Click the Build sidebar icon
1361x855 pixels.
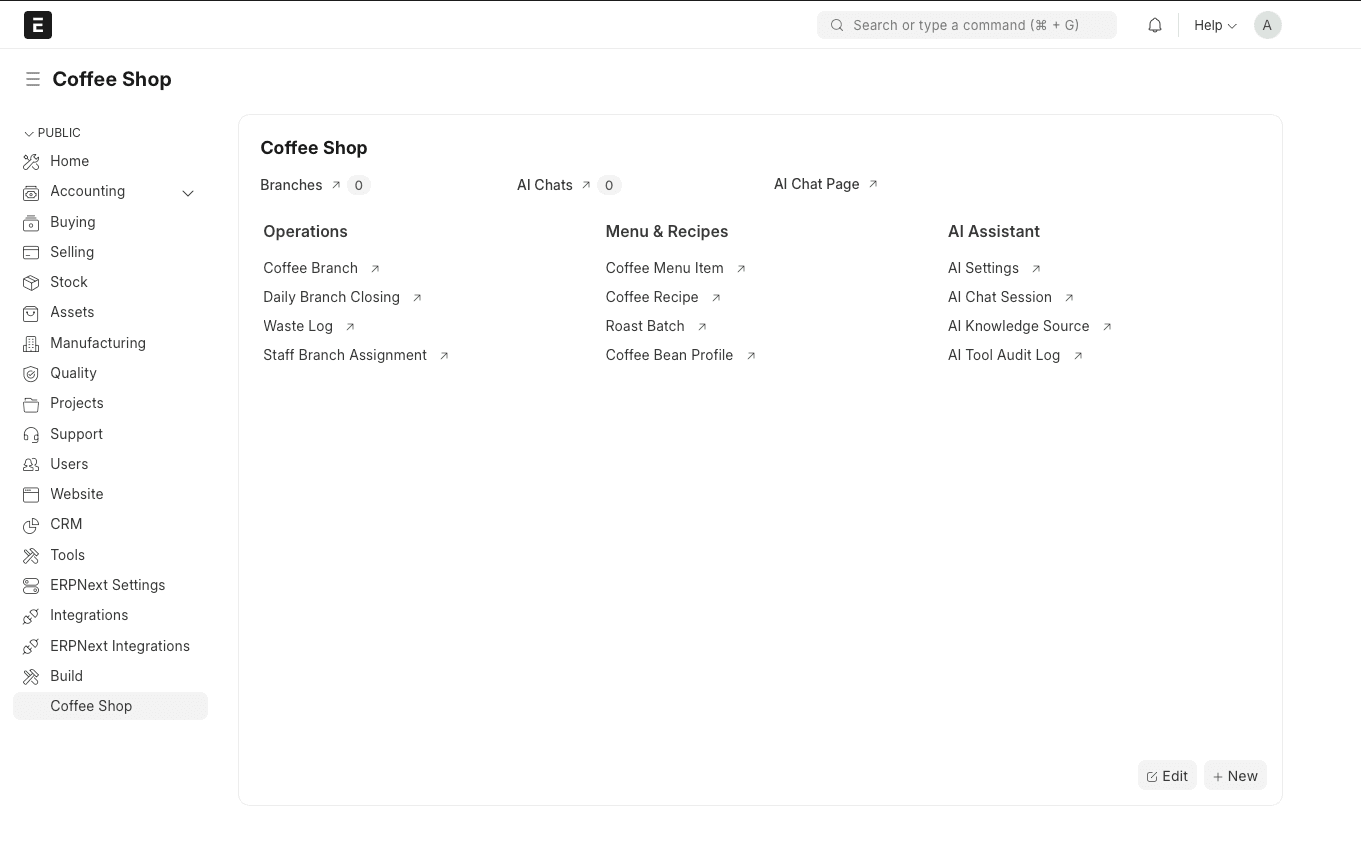[x=31, y=676]
